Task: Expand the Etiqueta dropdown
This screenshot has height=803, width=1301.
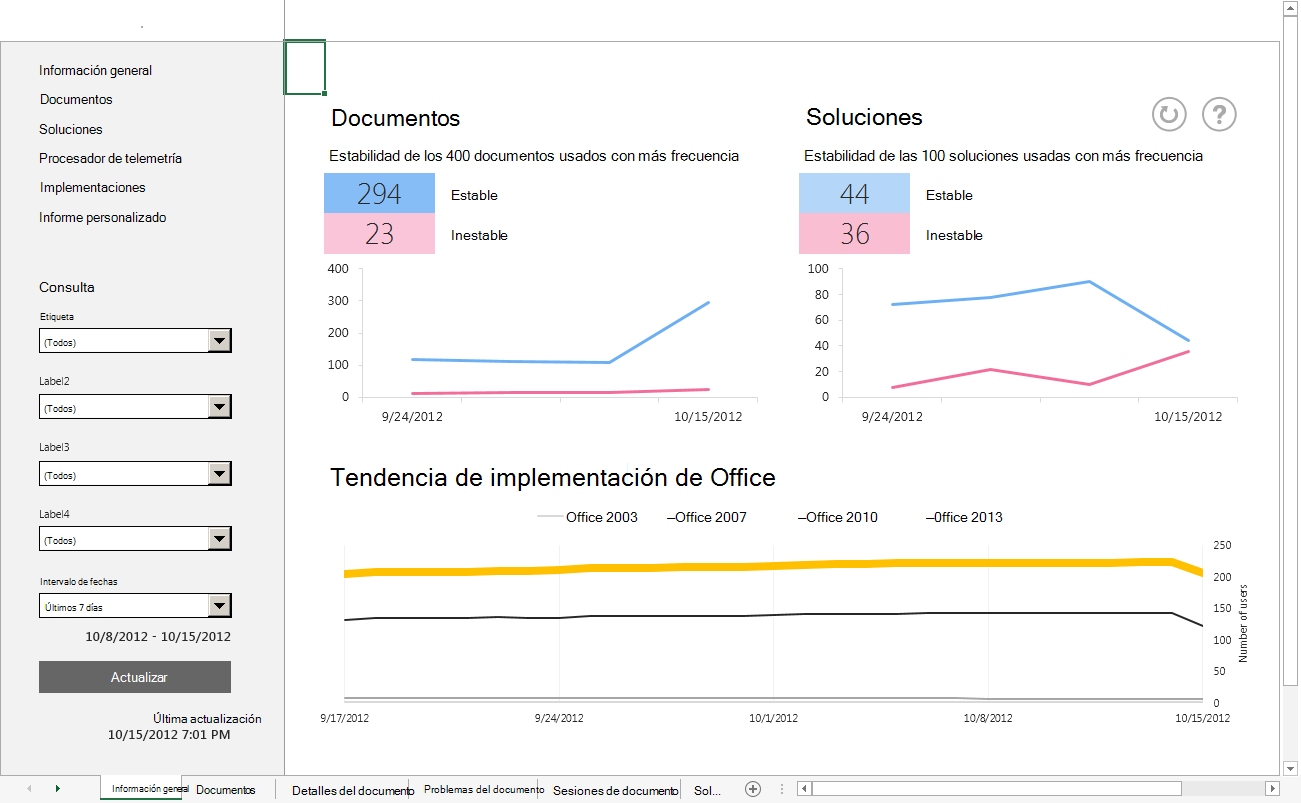Action: click(x=219, y=342)
